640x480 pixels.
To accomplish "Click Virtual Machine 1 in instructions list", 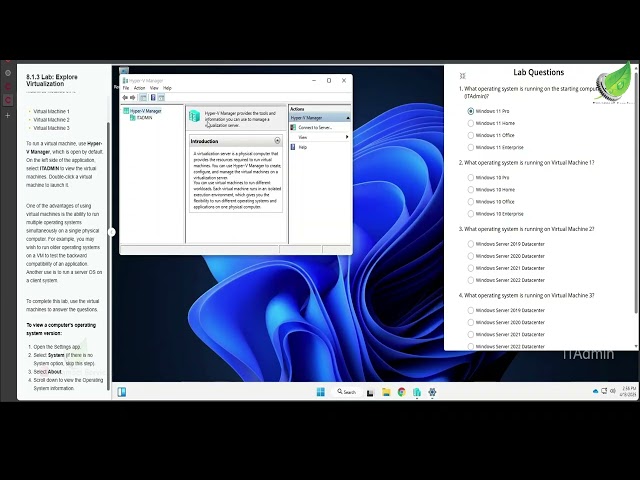I will 51,111.
